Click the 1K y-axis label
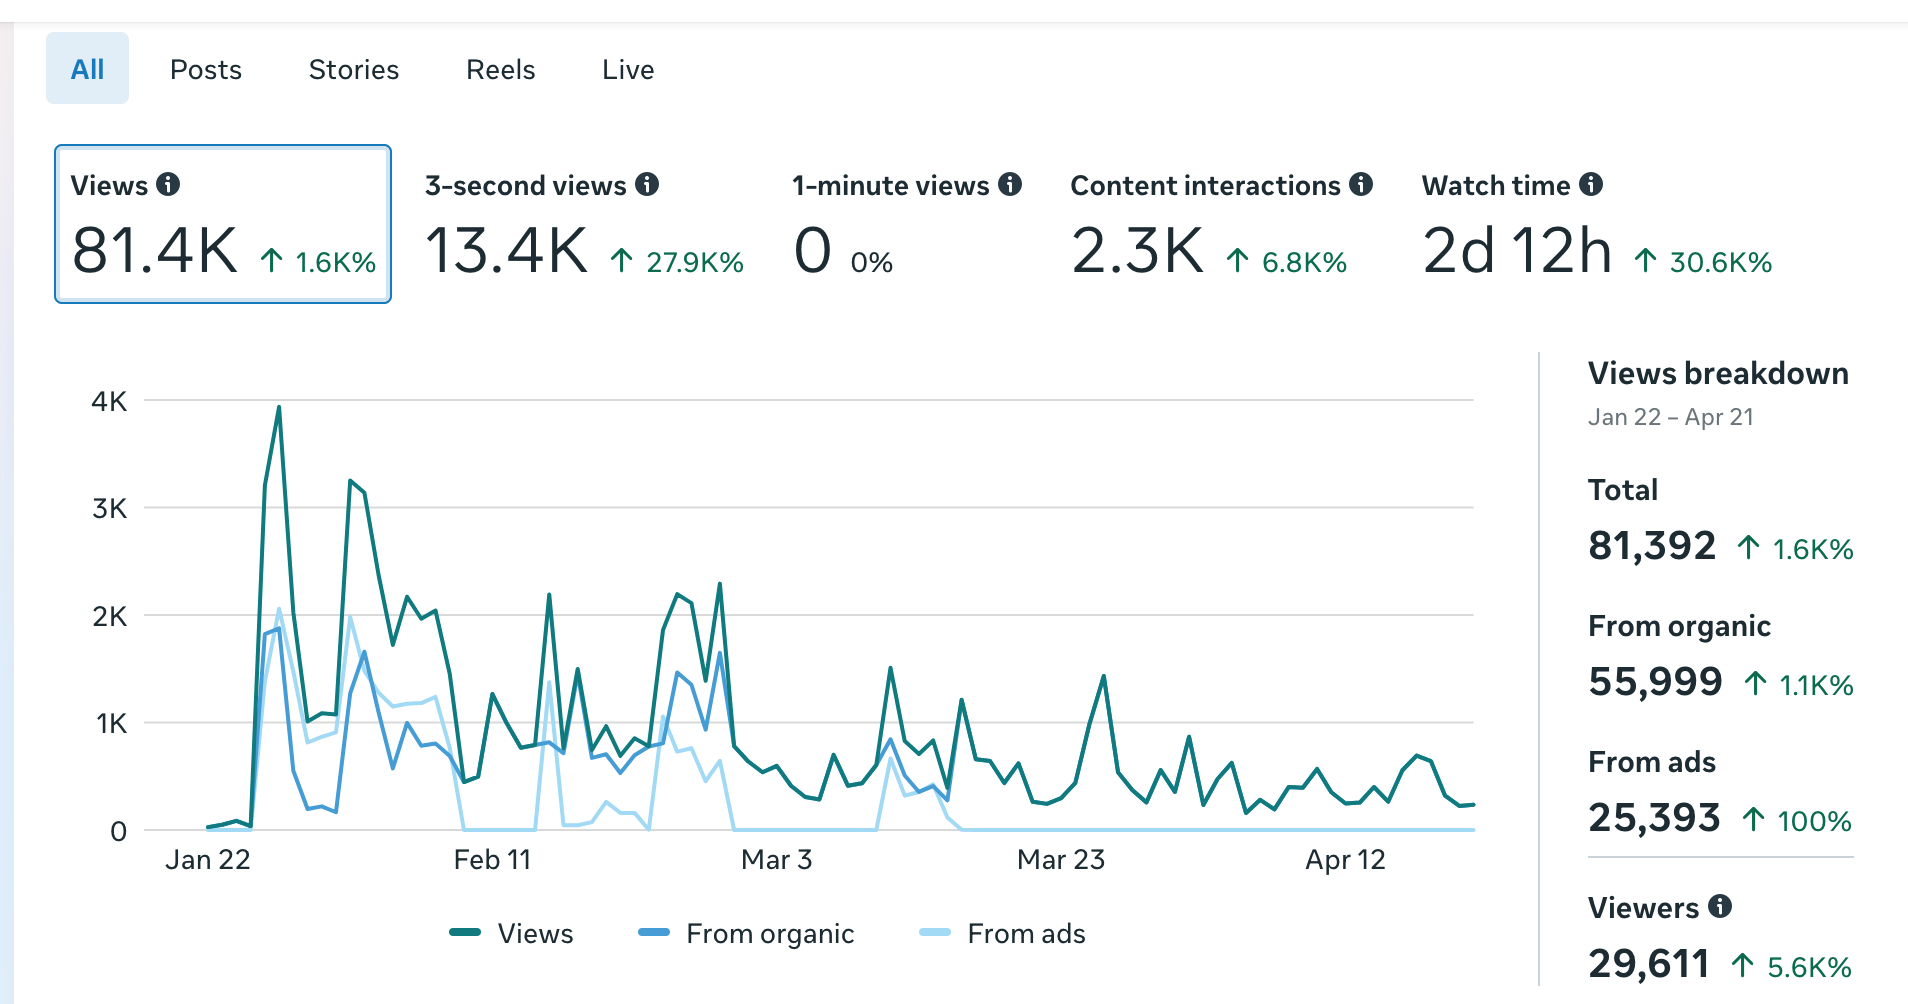The width and height of the screenshot is (1908, 1004). tap(111, 723)
